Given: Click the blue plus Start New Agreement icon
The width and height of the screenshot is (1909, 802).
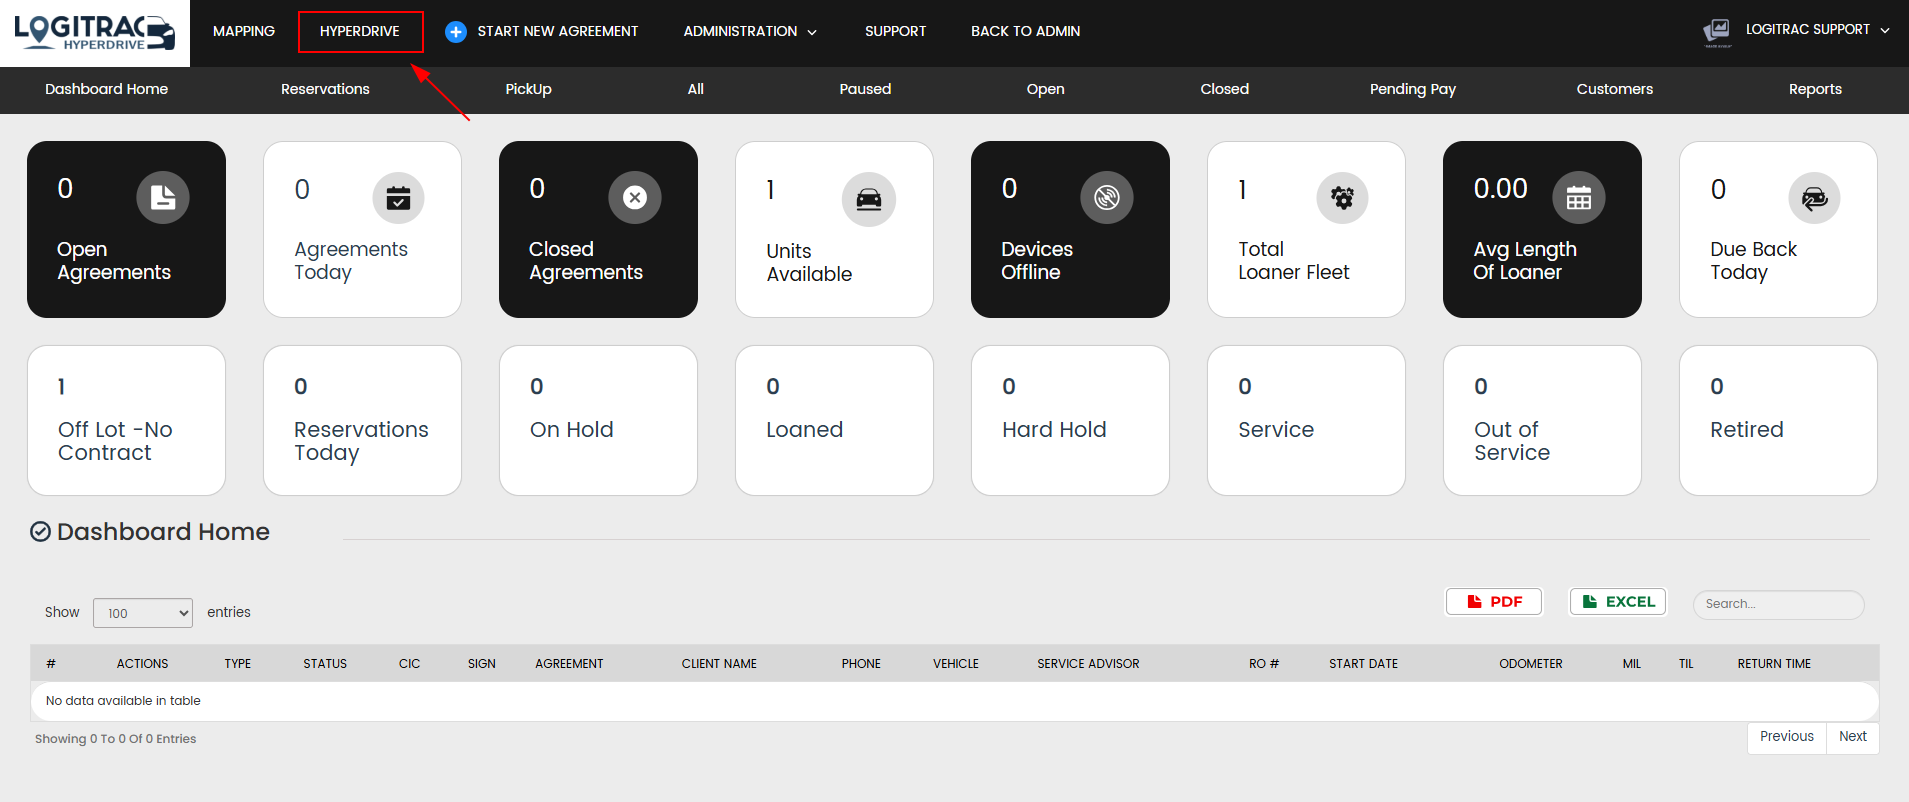Looking at the screenshot, I should click(456, 32).
